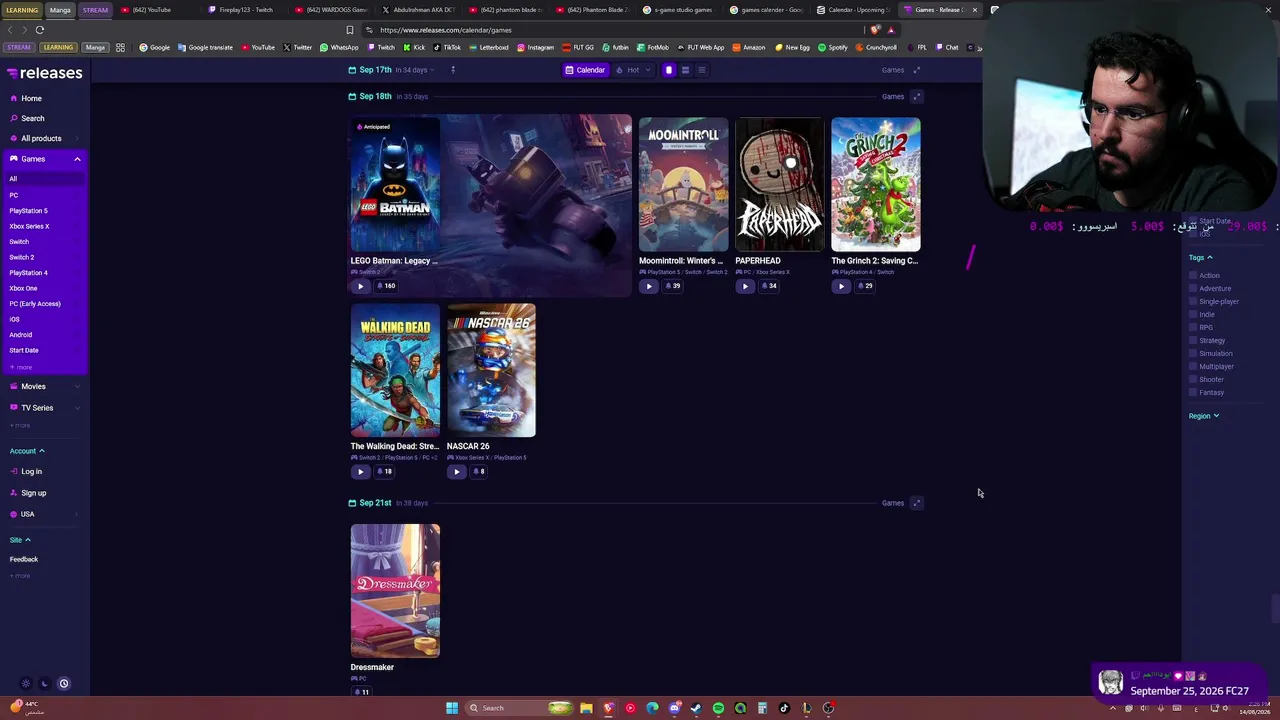Viewport: 1280px width, 720px height.
Task: Tick the Action tag checkbox
Action: pos(1193,276)
